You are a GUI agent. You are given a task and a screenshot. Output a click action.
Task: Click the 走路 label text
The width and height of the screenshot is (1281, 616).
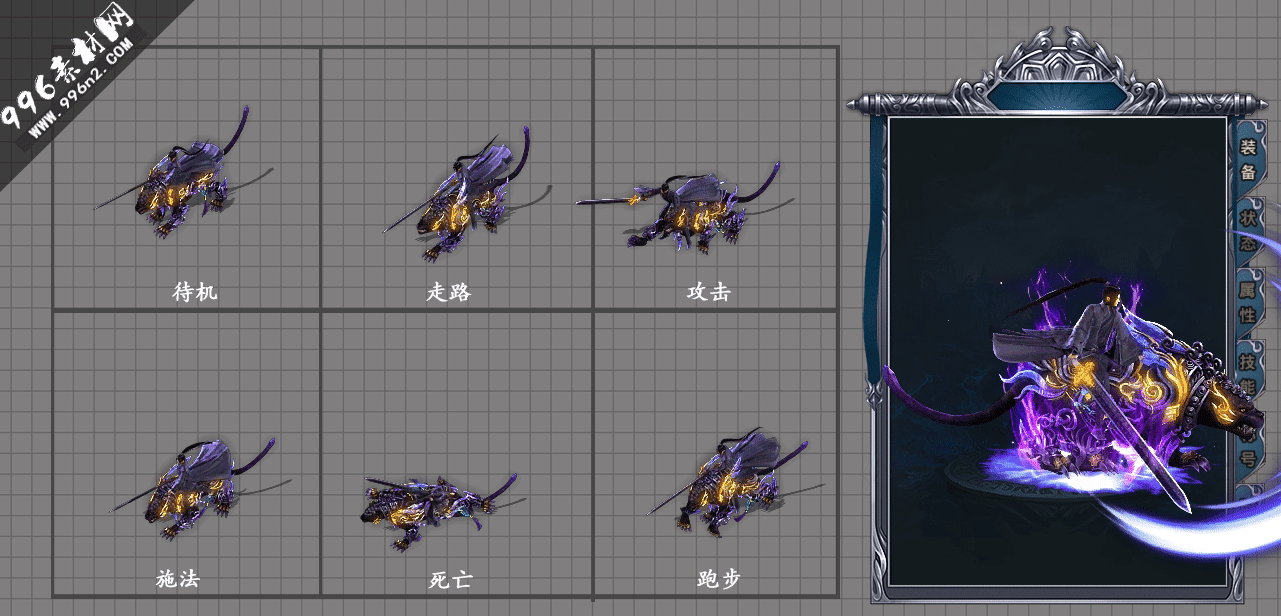click(449, 292)
